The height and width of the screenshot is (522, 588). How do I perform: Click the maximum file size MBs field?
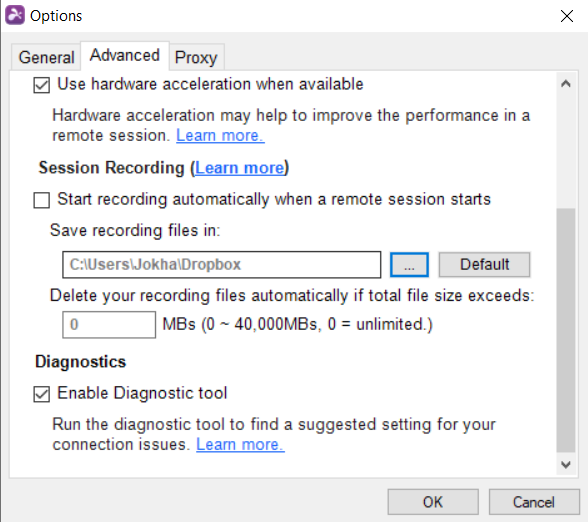[x=109, y=325]
